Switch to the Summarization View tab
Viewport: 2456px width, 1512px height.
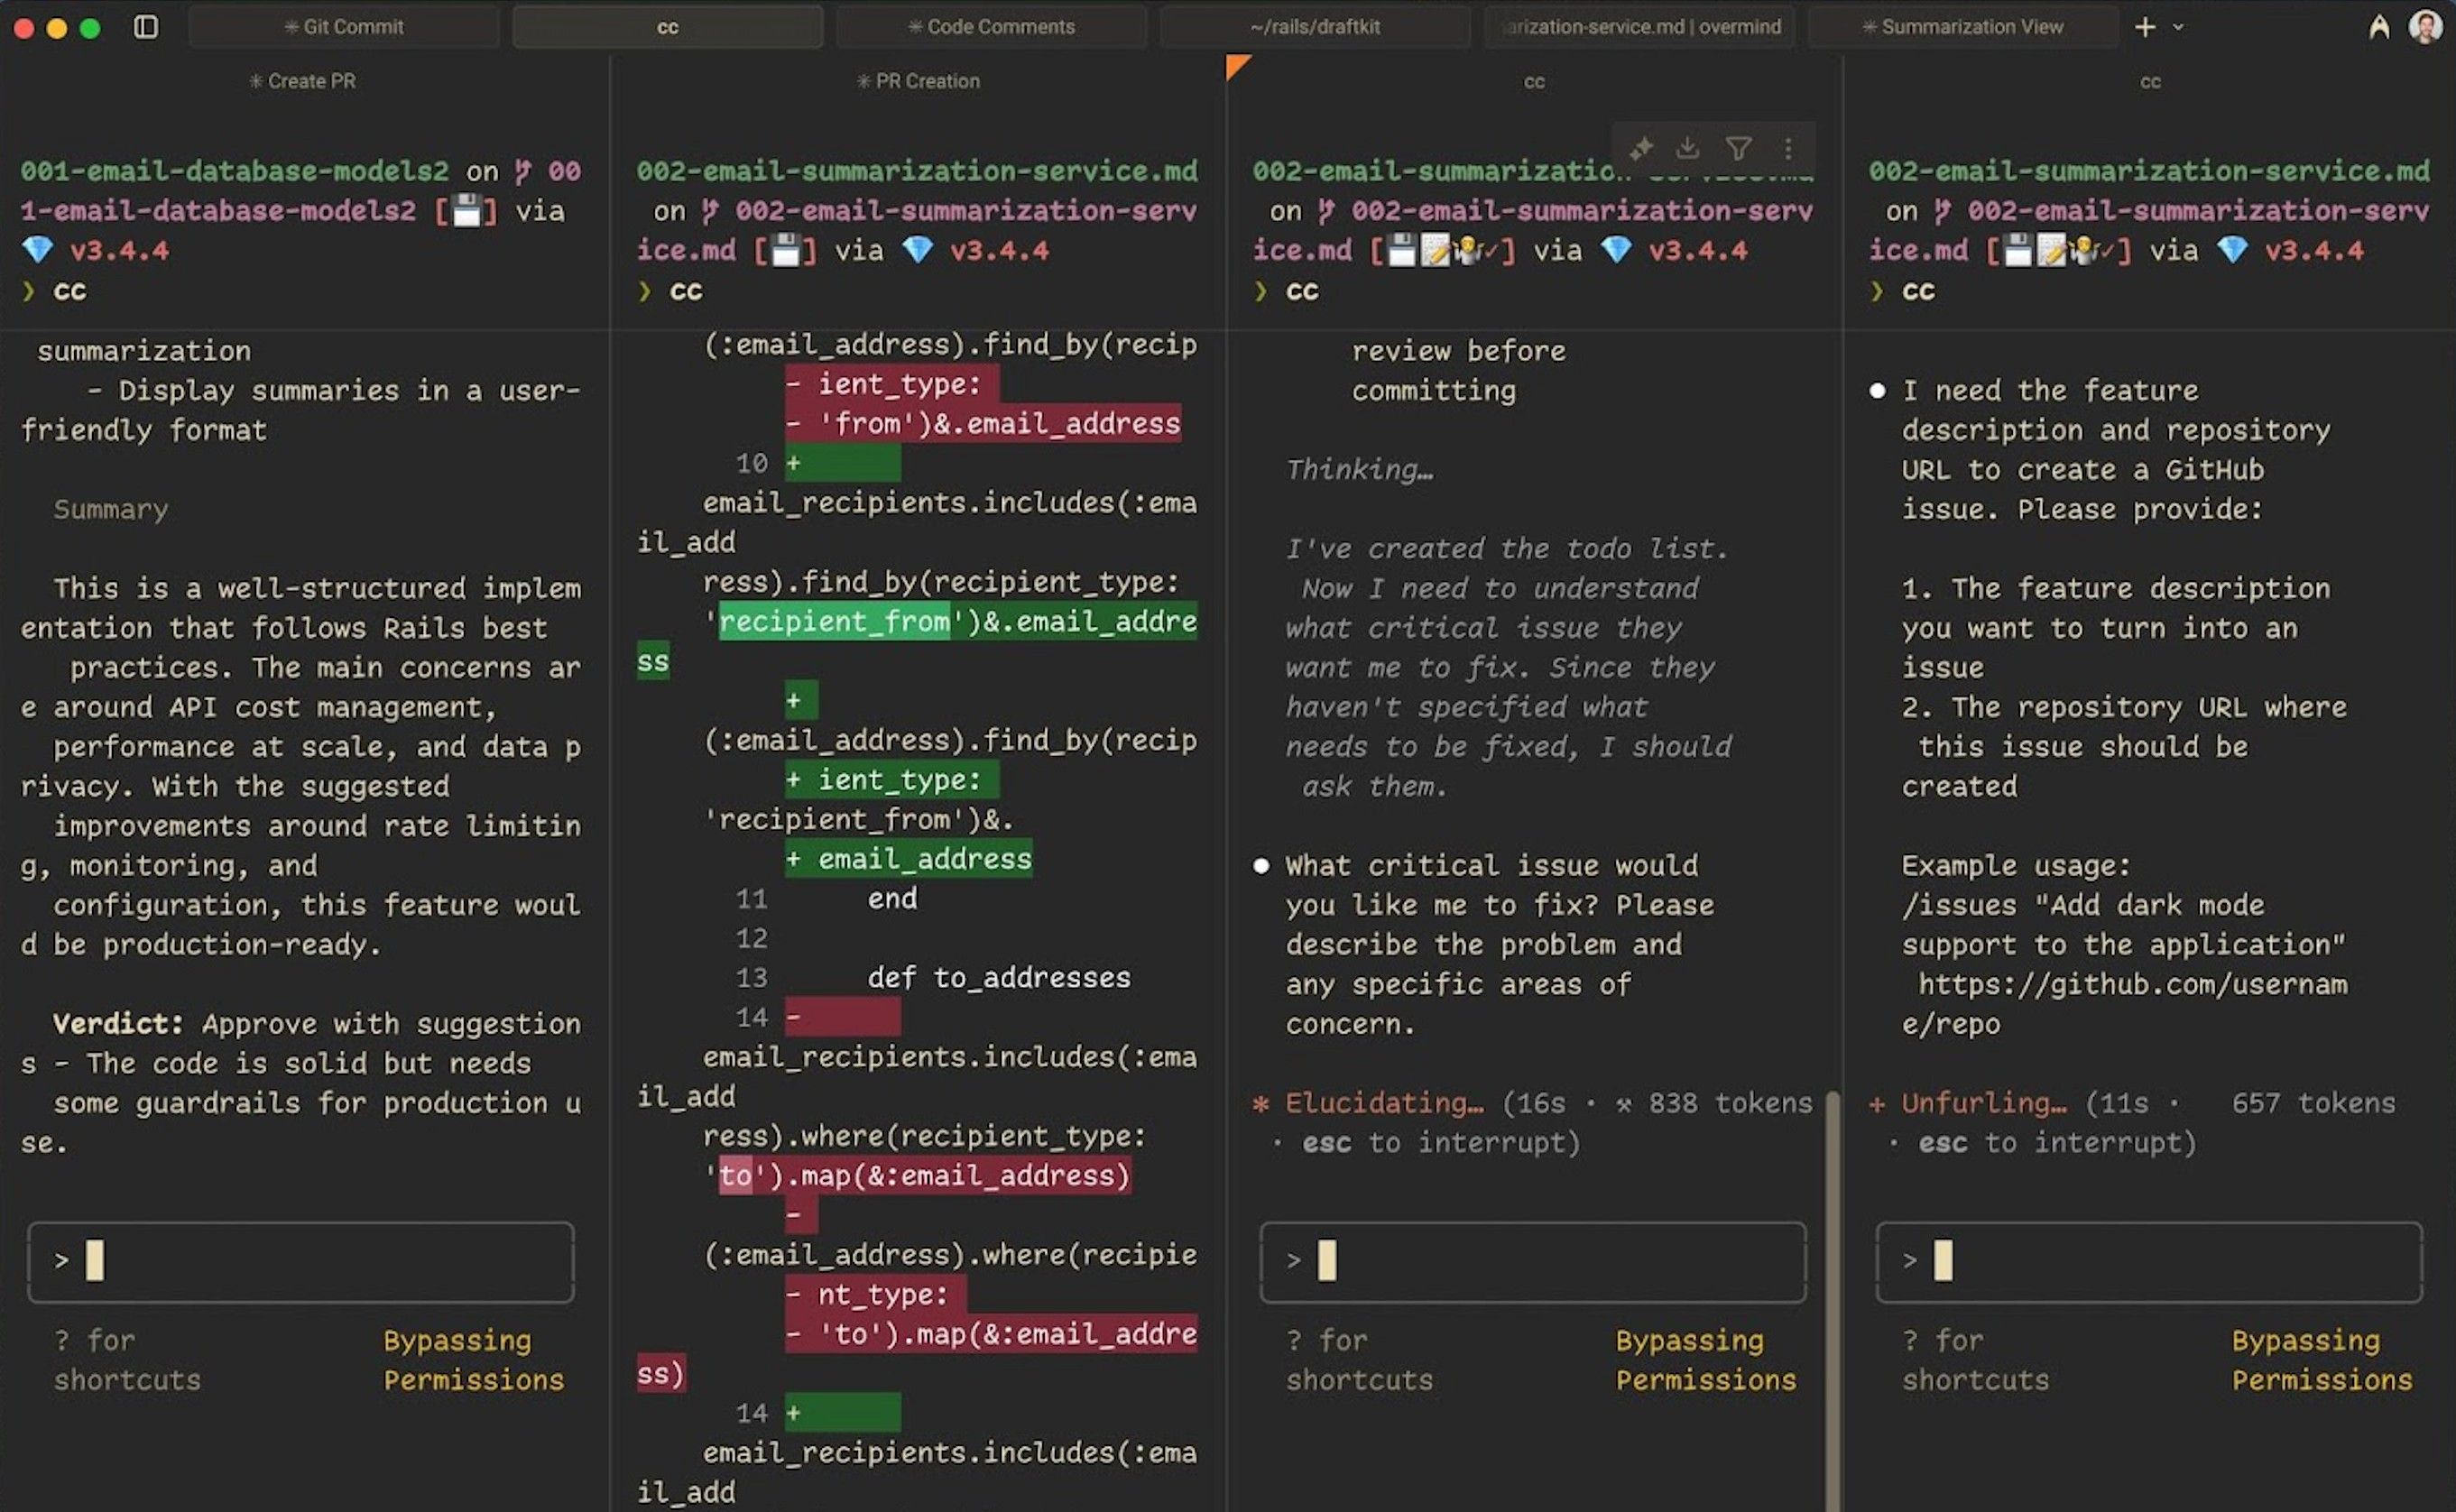point(1963,27)
